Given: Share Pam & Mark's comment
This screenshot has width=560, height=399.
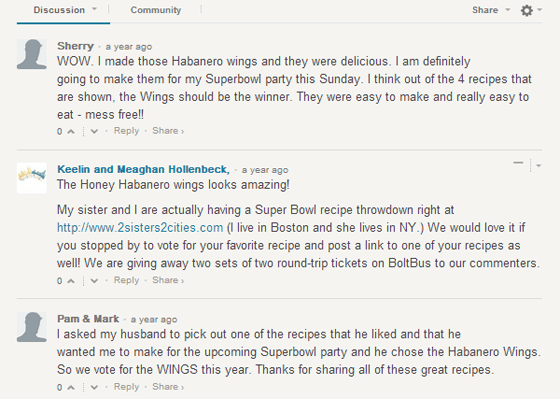Looking at the screenshot, I should pyautogui.click(x=168, y=387).
